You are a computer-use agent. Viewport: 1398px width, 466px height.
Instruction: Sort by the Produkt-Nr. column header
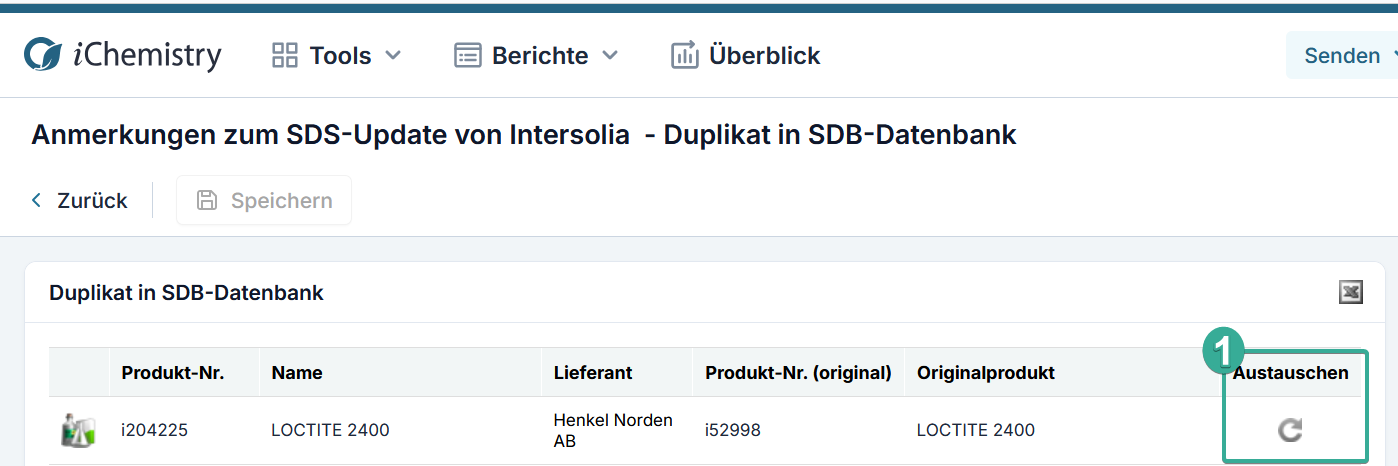coord(173,373)
